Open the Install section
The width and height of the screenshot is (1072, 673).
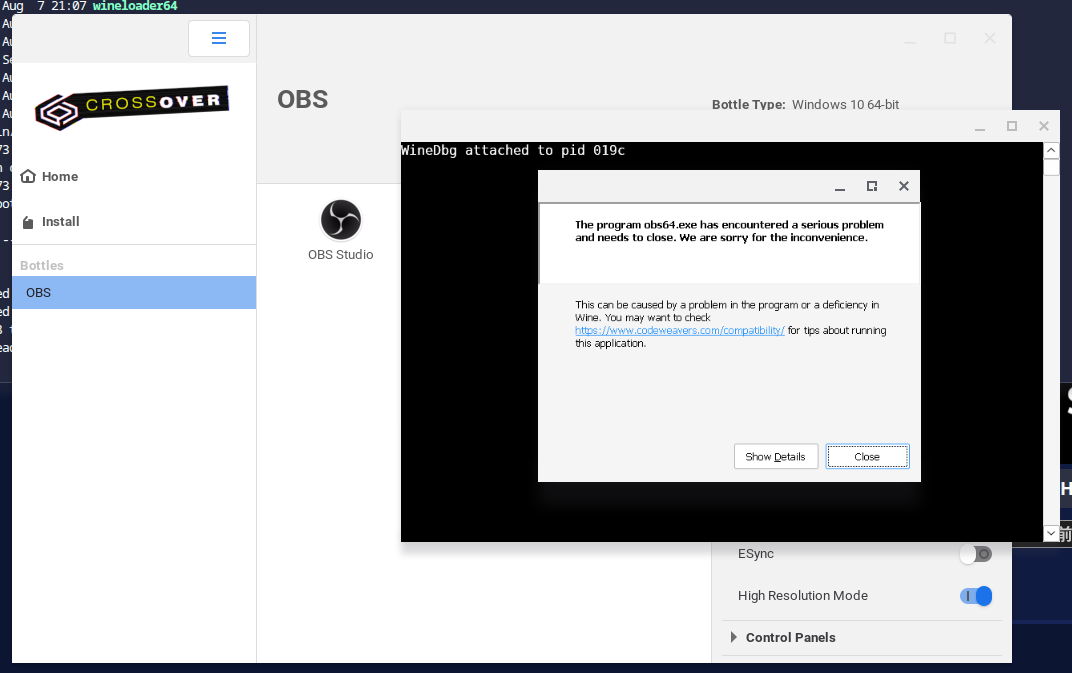point(134,222)
